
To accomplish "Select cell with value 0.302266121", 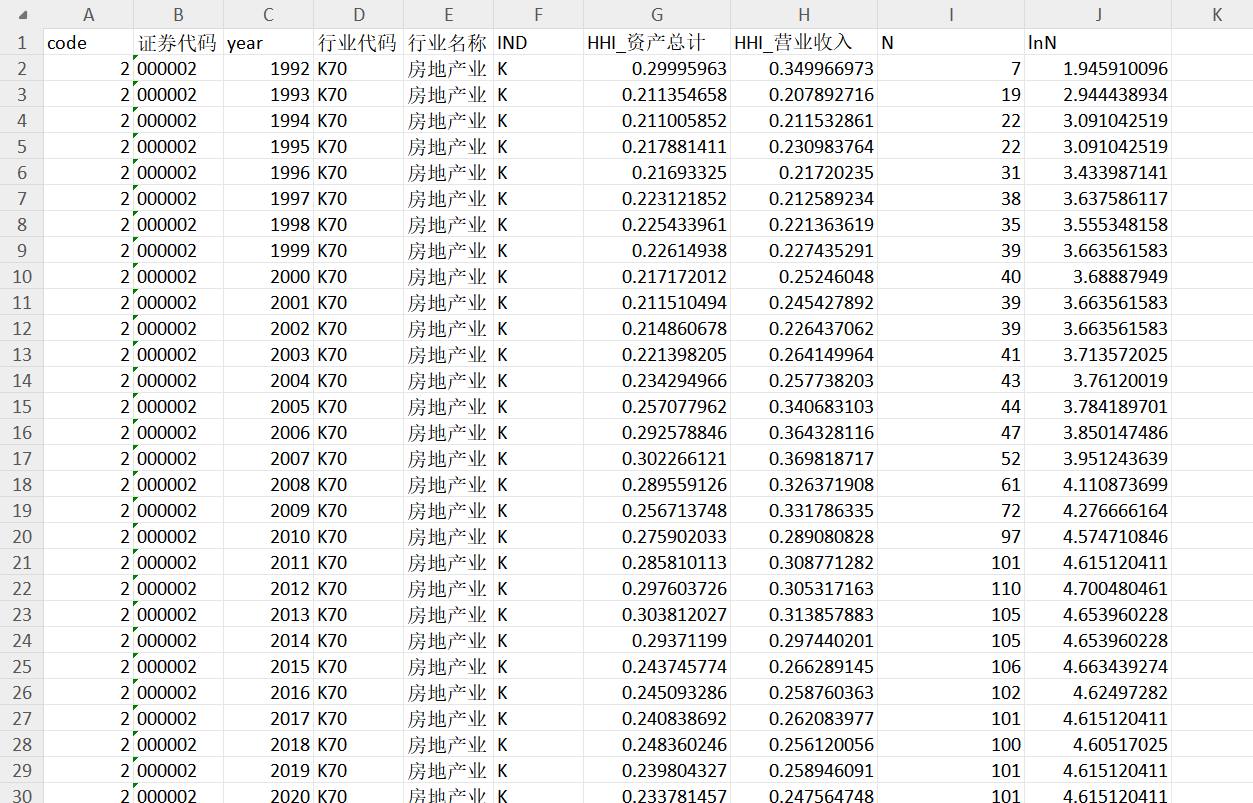I will pos(657,459).
